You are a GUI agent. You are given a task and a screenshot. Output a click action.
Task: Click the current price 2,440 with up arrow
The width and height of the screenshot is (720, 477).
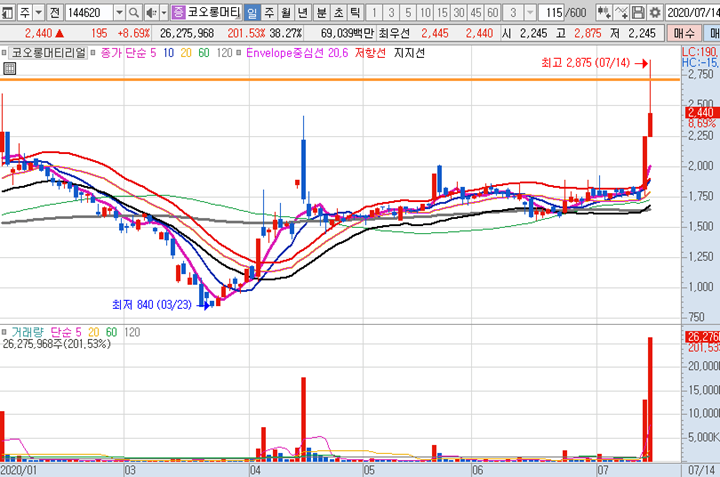[44, 33]
